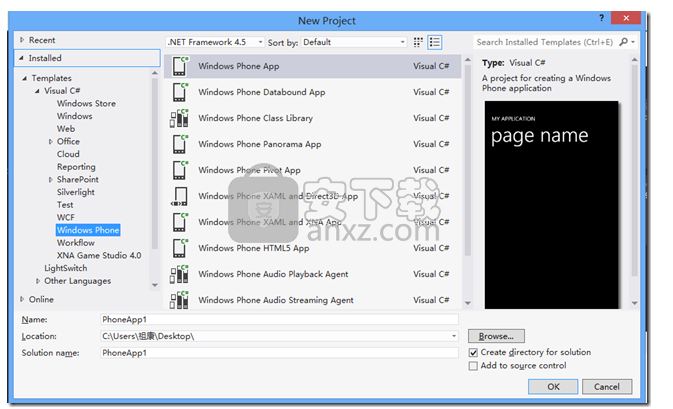Confirm with the OK button

point(553,387)
